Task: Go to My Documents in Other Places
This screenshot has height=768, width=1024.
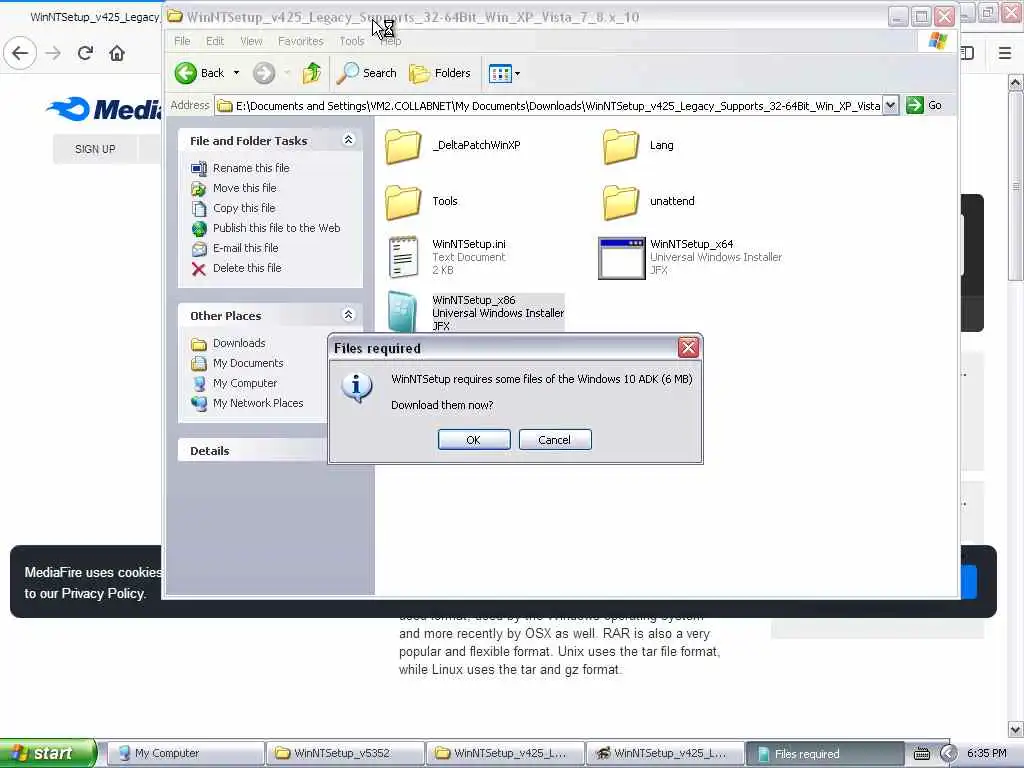Action: pos(248,363)
